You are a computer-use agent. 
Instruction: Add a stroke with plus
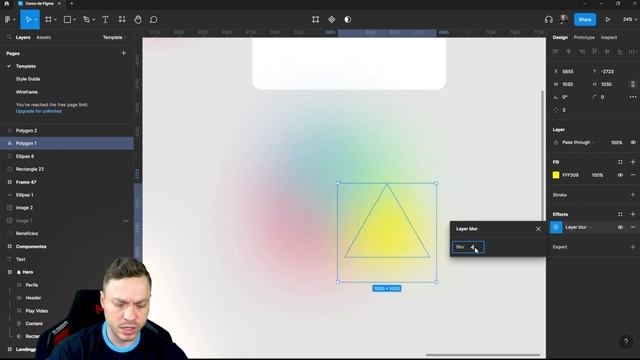pyautogui.click(x=633, y=195)
